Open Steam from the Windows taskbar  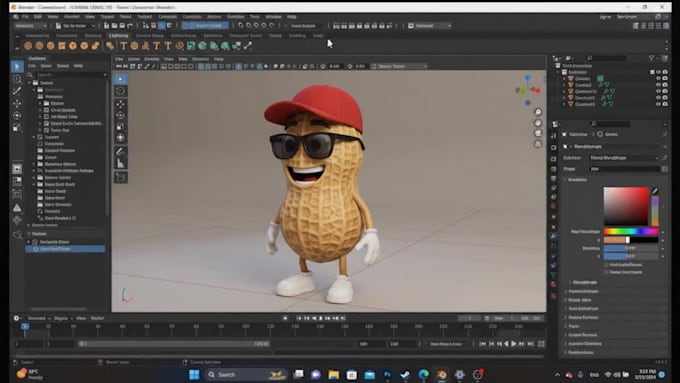405,374
